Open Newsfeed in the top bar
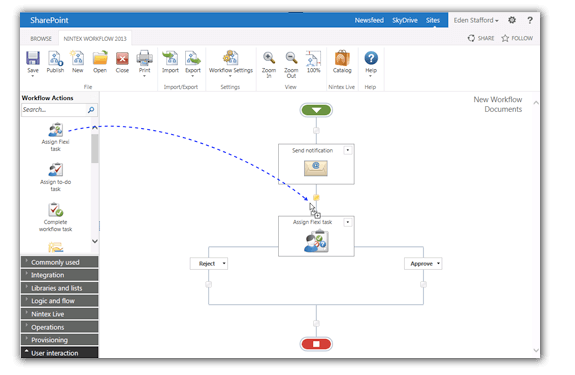Image resolution: width=575 pixels, height=375 pixels. click(369, 20)
